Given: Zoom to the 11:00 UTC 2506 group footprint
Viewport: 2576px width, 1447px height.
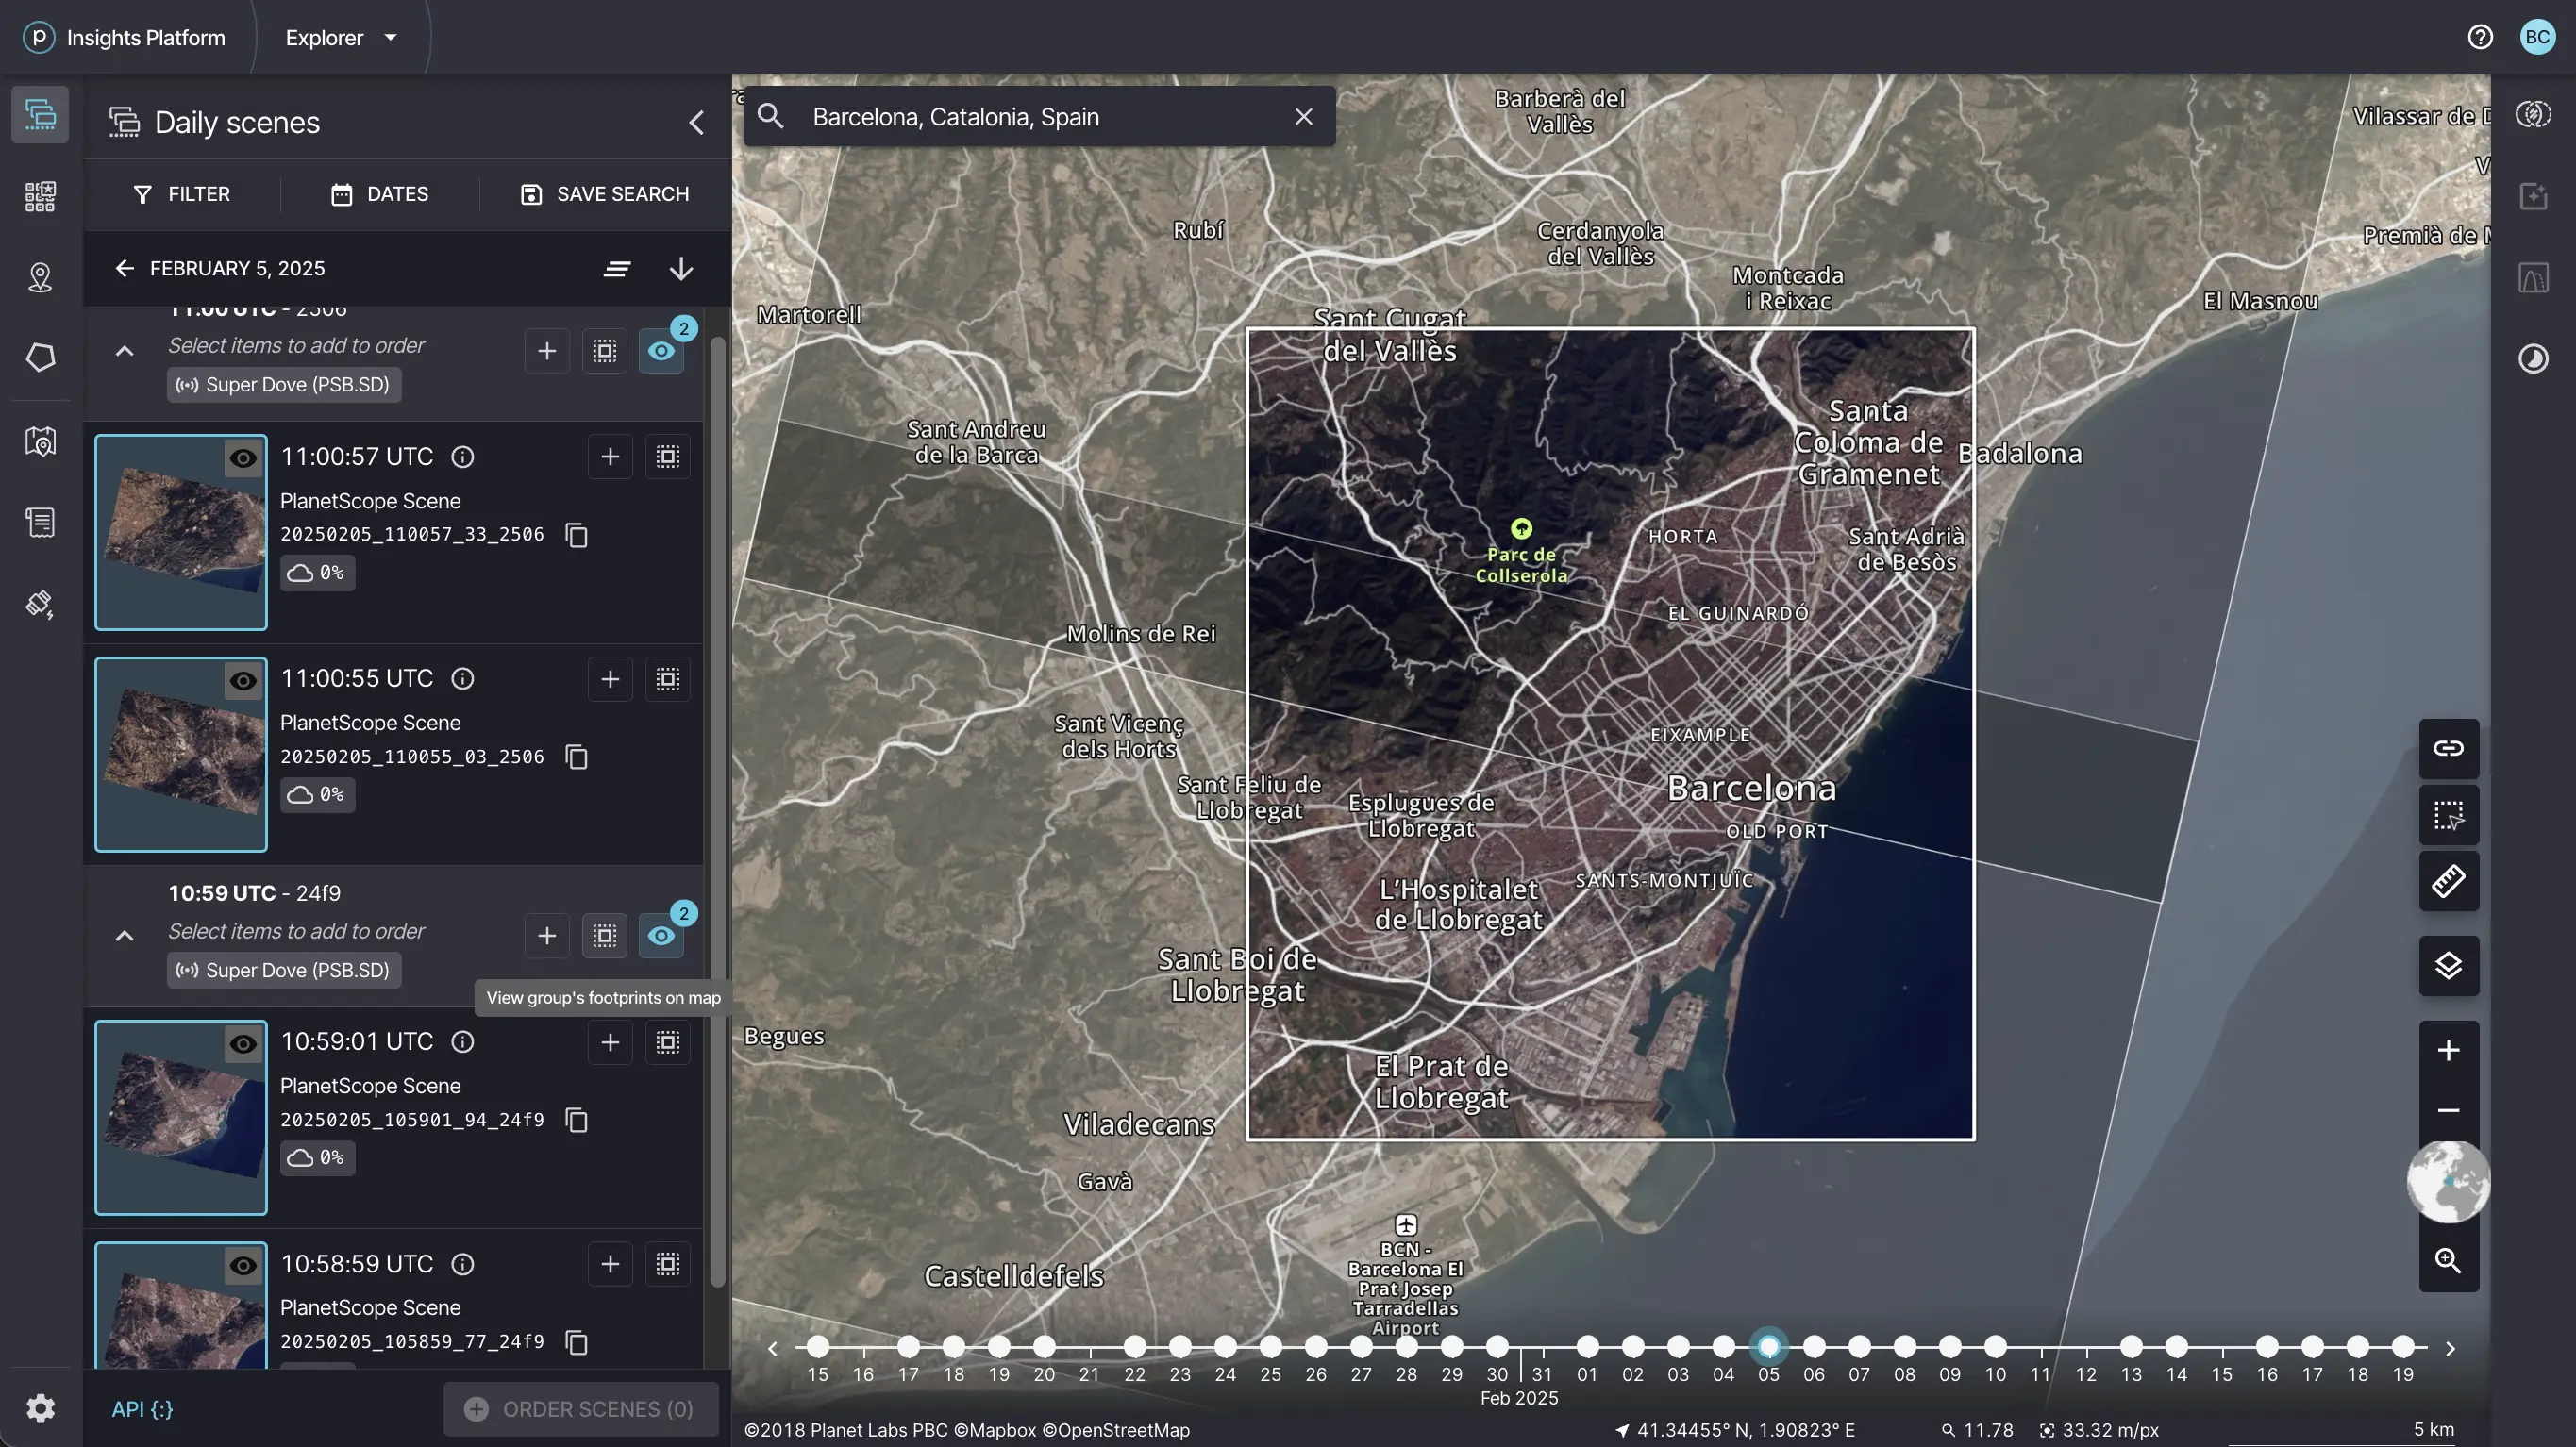Looking at the screenshot, I should tap(605, 351).
